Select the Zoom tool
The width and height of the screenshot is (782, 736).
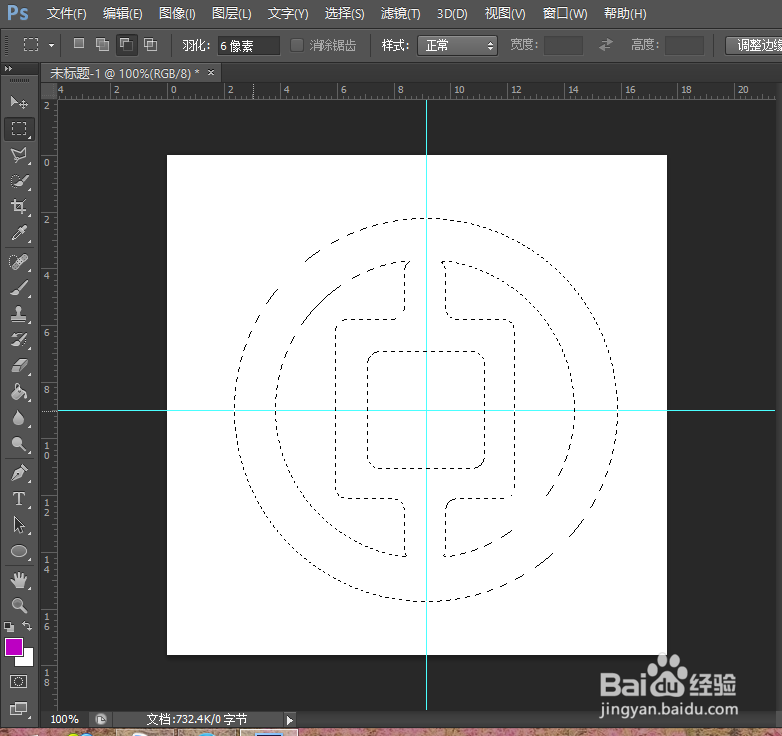tap(19, 605)
